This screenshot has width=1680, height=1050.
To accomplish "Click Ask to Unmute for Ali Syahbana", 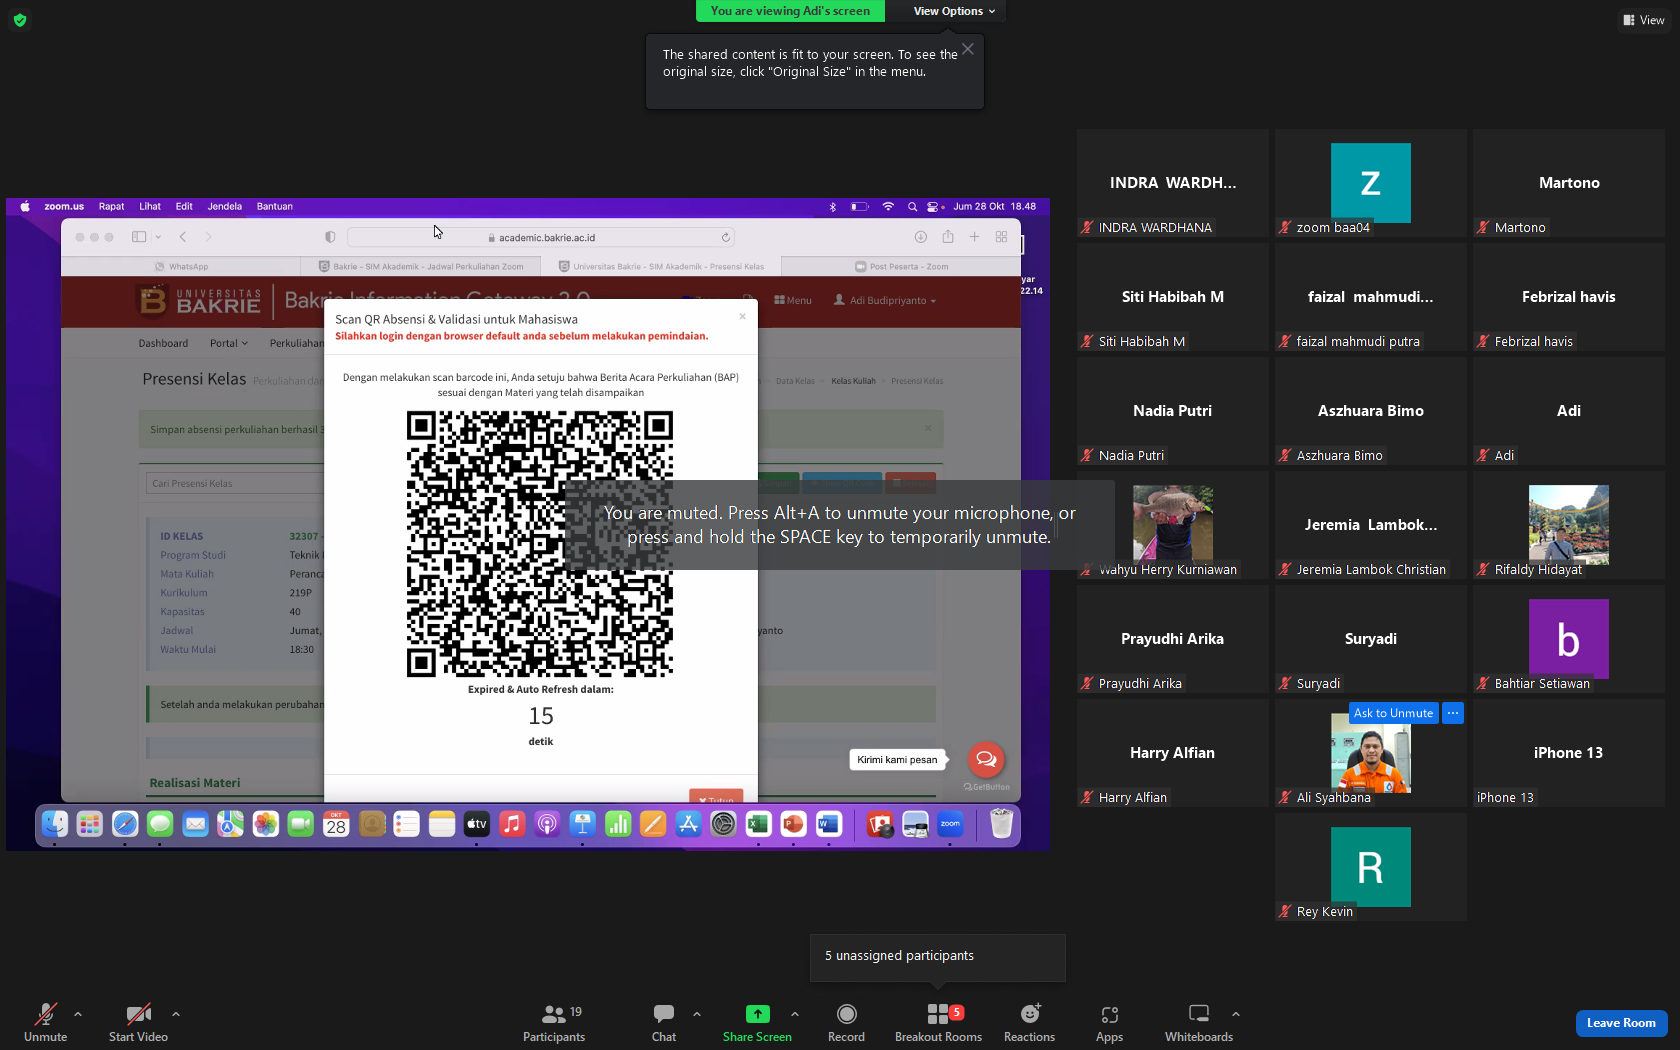I will click(1394, 713).
